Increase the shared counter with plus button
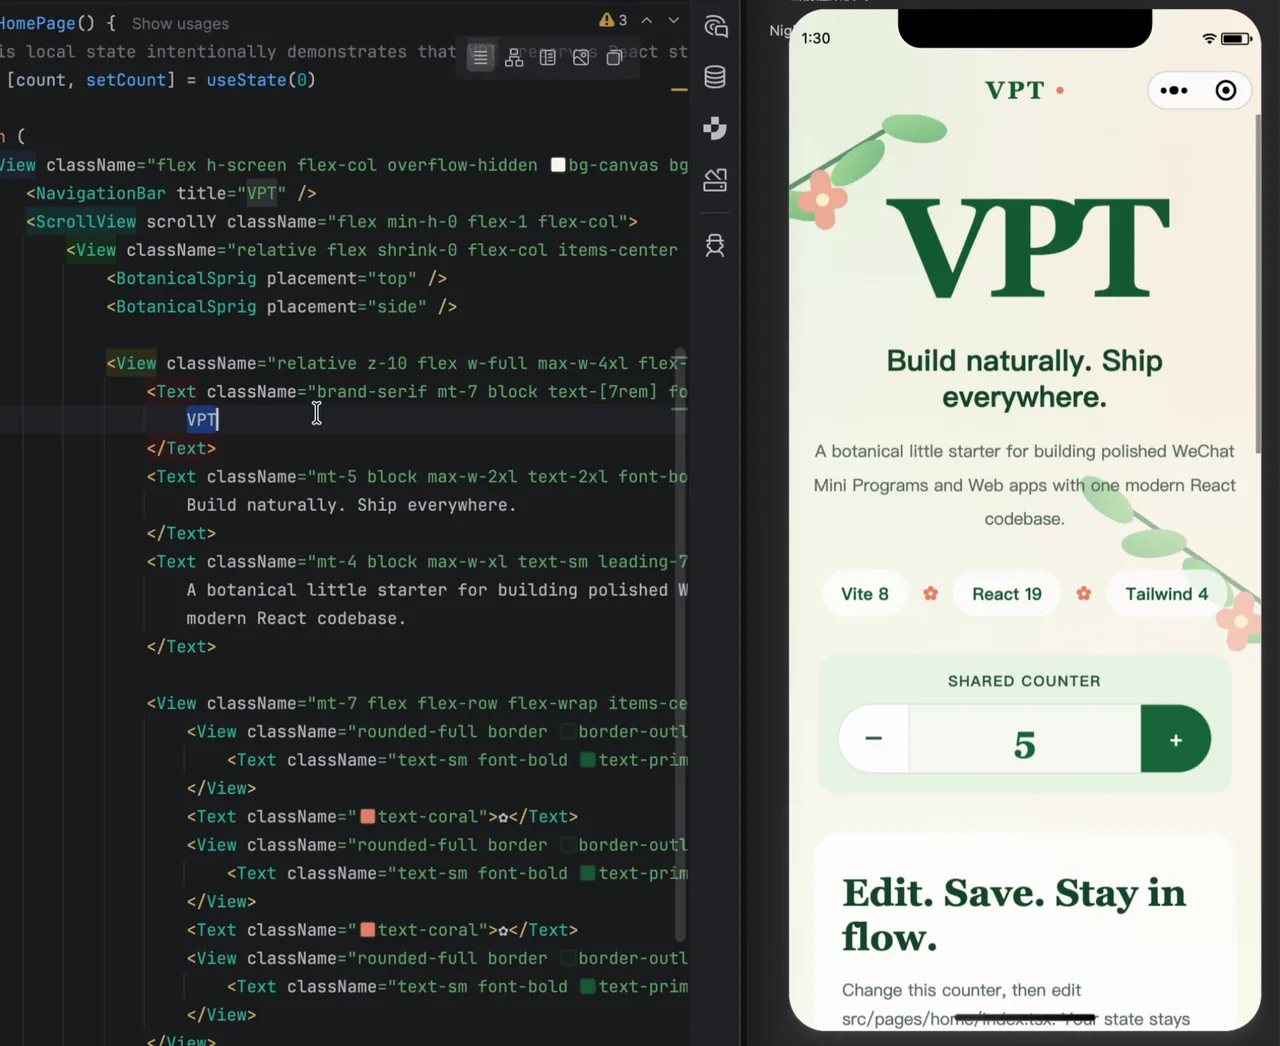The image size is (1280, 1046). pyautogui.click(x=1176, y=739)
